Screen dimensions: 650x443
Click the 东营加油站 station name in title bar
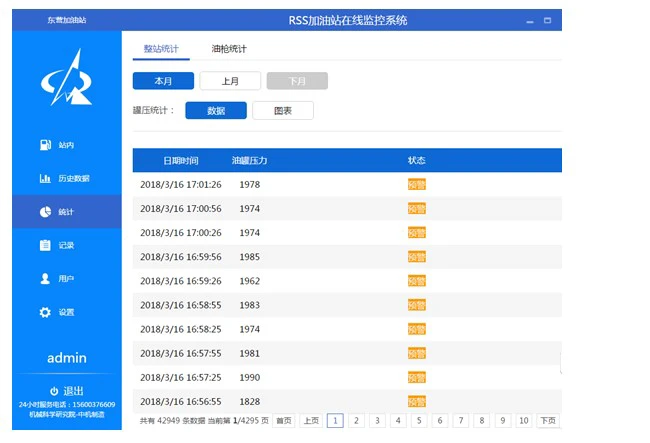pyautogui.click(x=67, y=20)
